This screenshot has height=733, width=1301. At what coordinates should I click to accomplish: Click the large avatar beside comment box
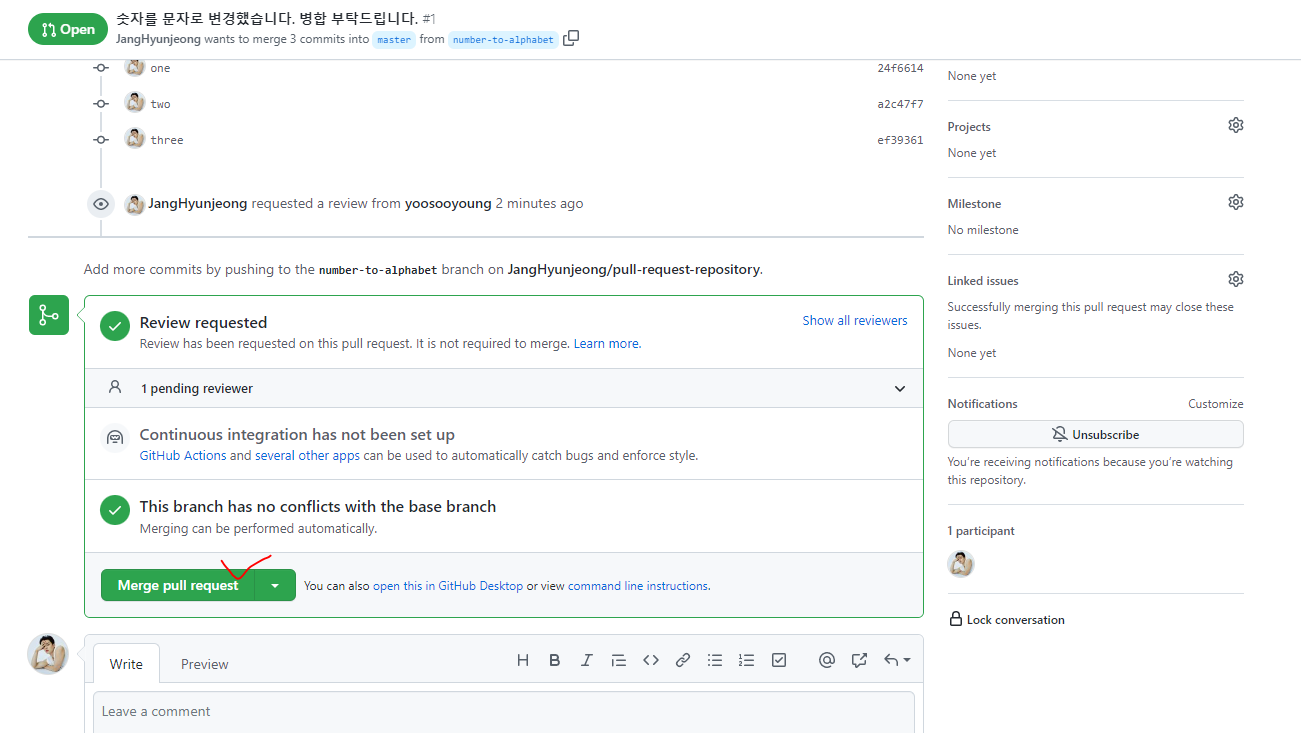48,654
